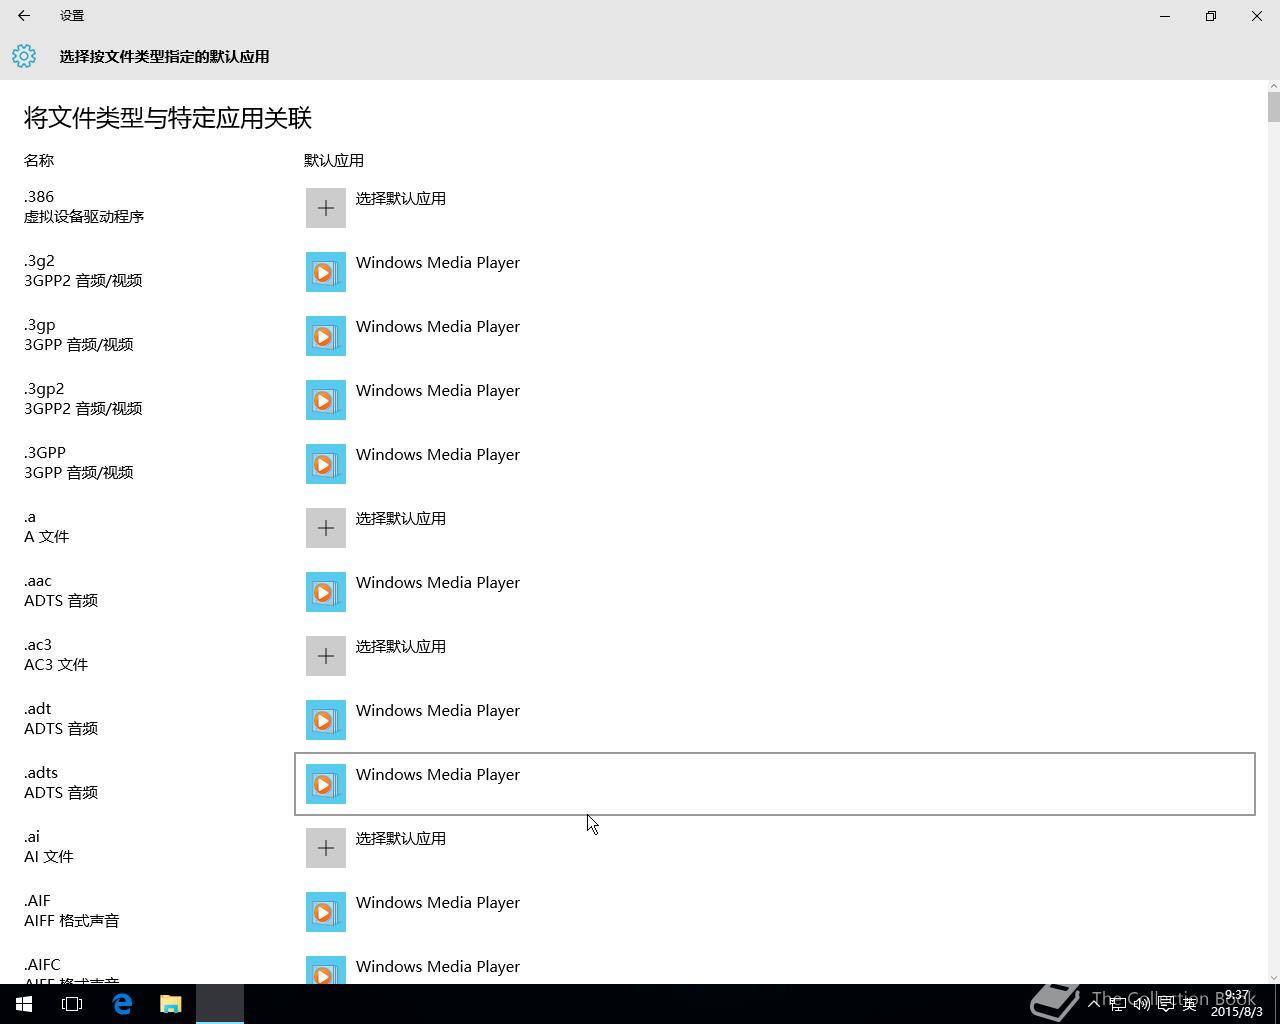Click the ".3g2 3GPP2 音频/视频" entry
Image resolution: width=1280 pixels, height=1024 pixels.
[x=83, y=271]
